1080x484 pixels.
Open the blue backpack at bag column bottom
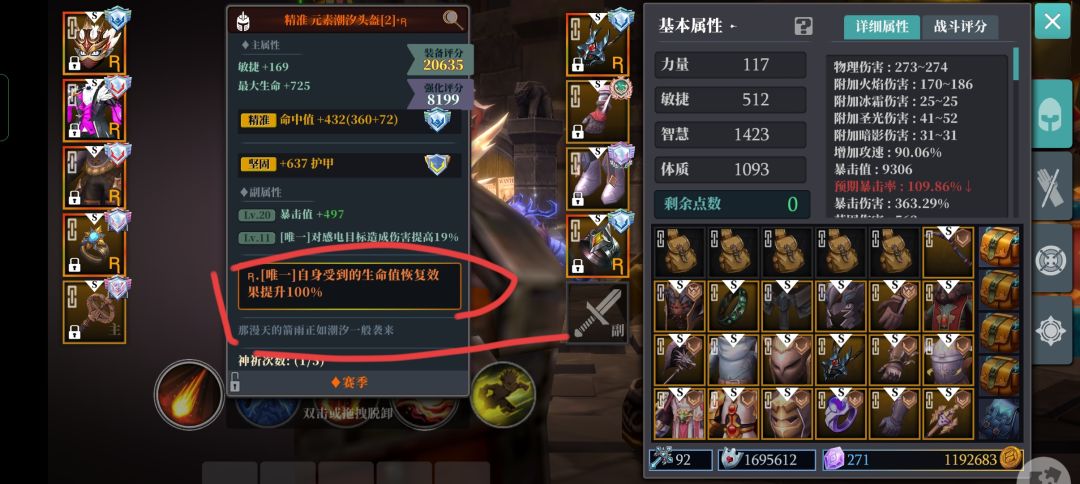[999, 419]
